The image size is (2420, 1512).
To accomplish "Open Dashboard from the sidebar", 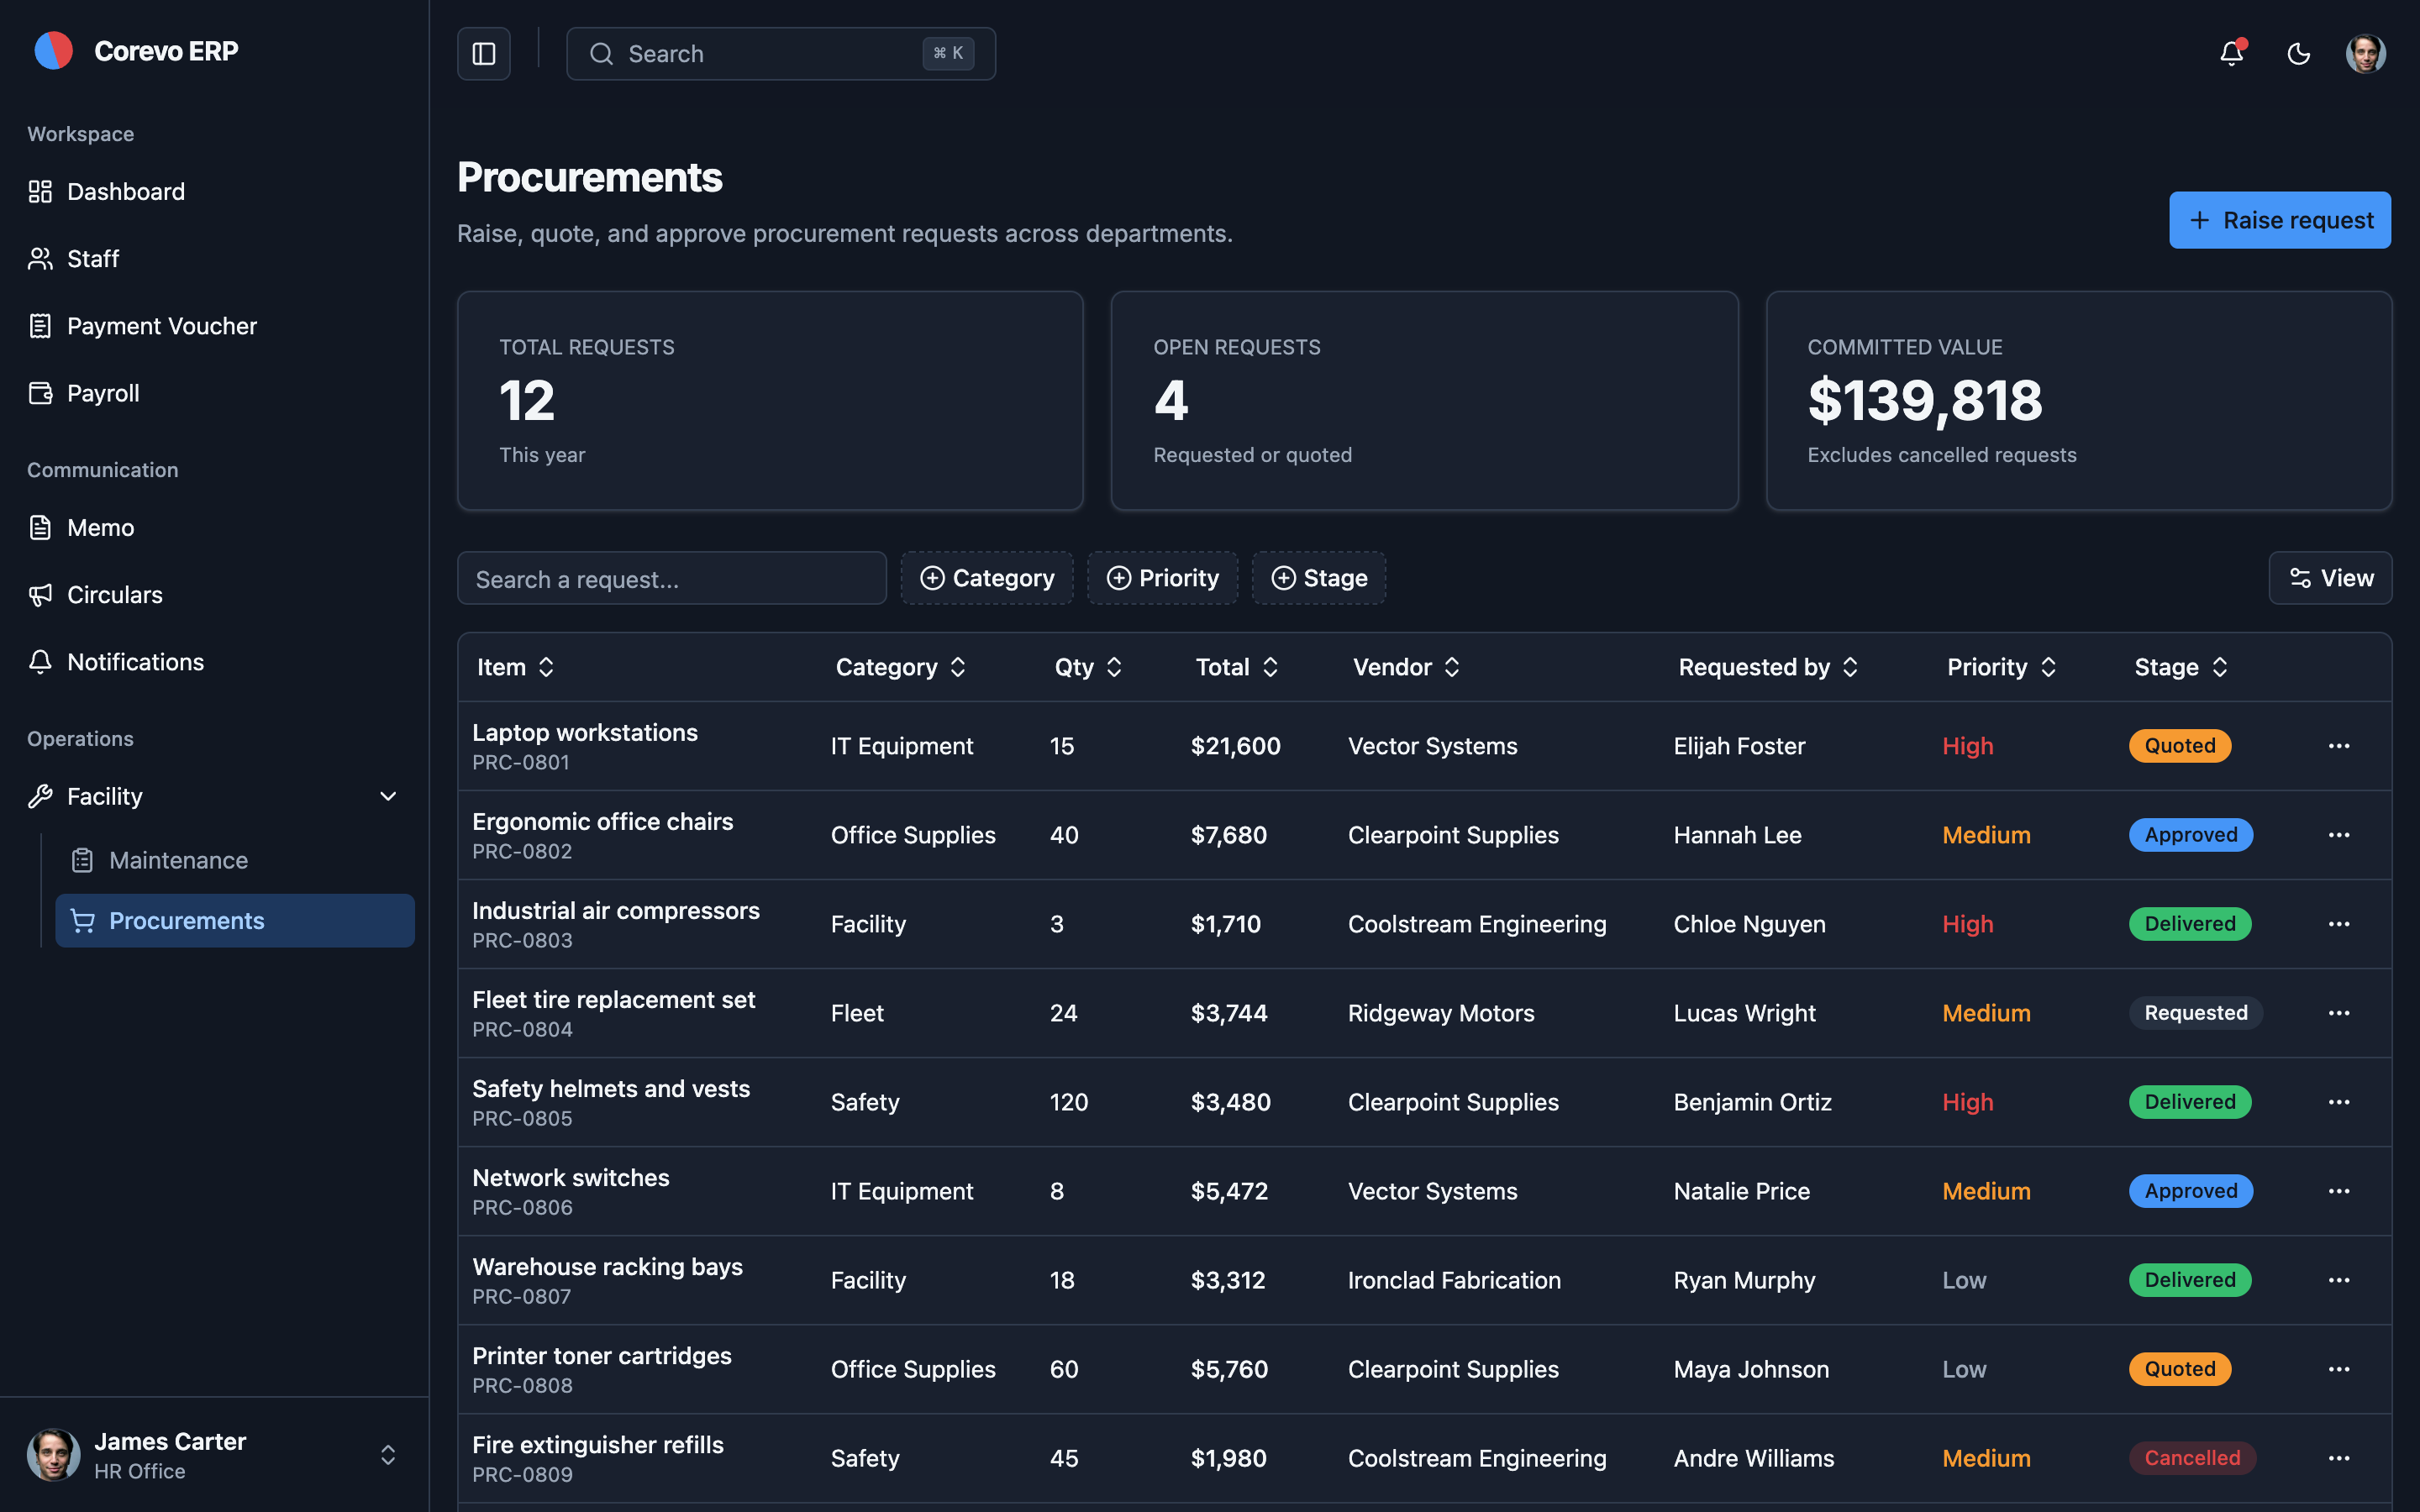I will pos(214,191).
